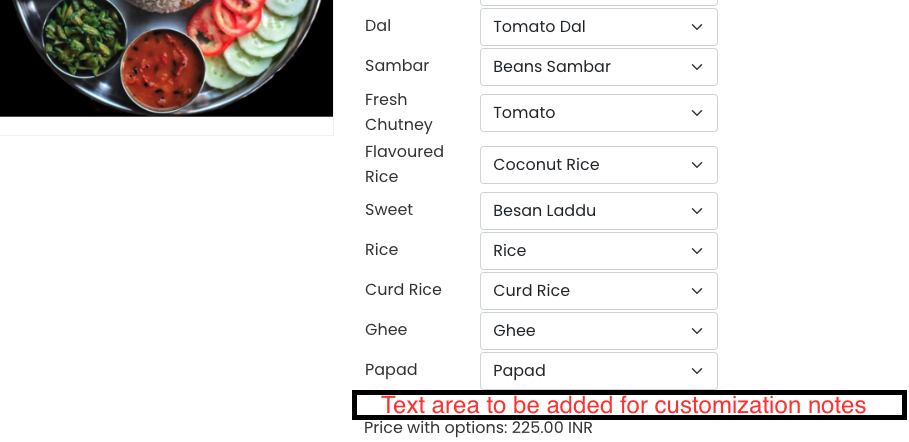The height and width of the screenshot is (442, 909).
Task: Click the chevron icon on Besan Laddu dropdown
Action: 697,211
